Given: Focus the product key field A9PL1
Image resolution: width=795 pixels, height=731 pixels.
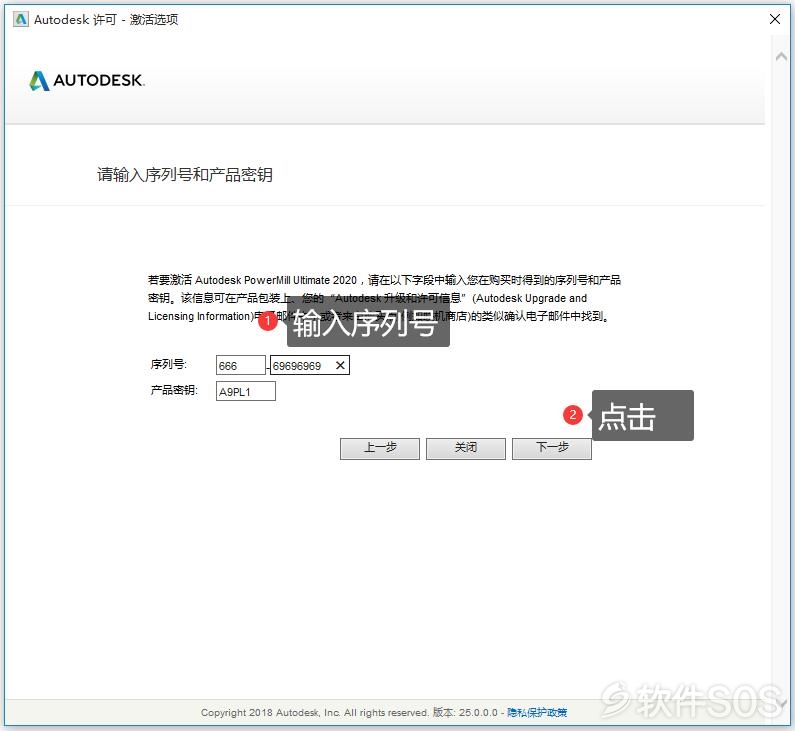Looking at the screenshot, I should click(x=245, y=391).
